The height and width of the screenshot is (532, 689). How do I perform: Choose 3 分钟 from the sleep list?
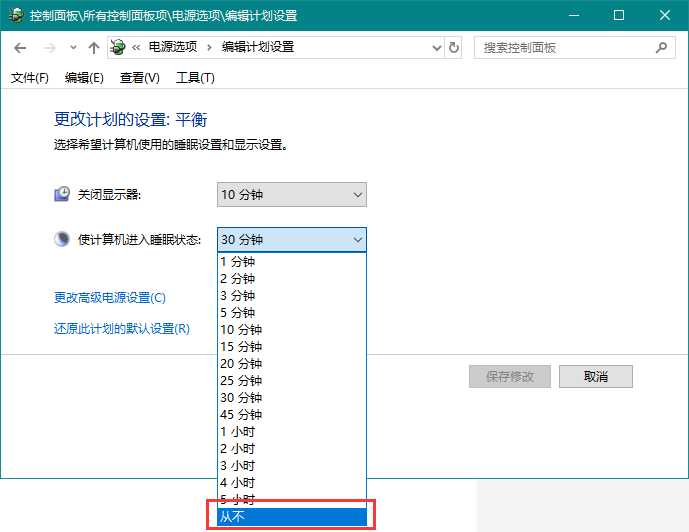(292, 296)
